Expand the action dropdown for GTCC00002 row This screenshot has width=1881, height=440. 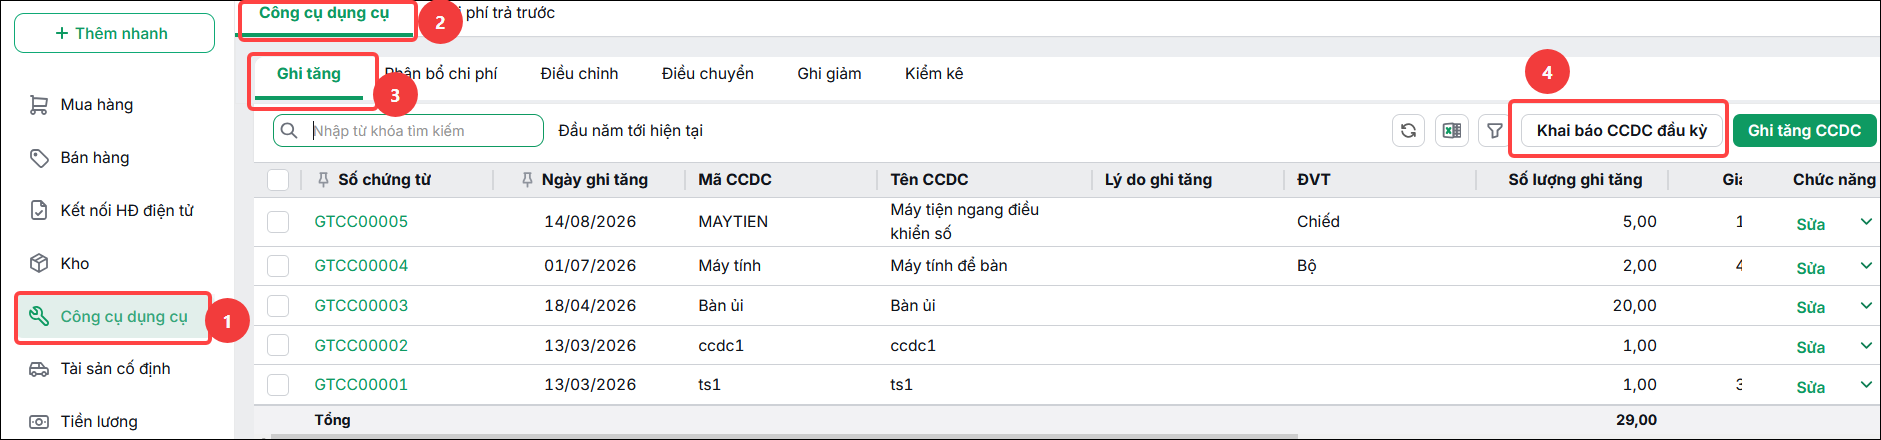(1866, 346)
